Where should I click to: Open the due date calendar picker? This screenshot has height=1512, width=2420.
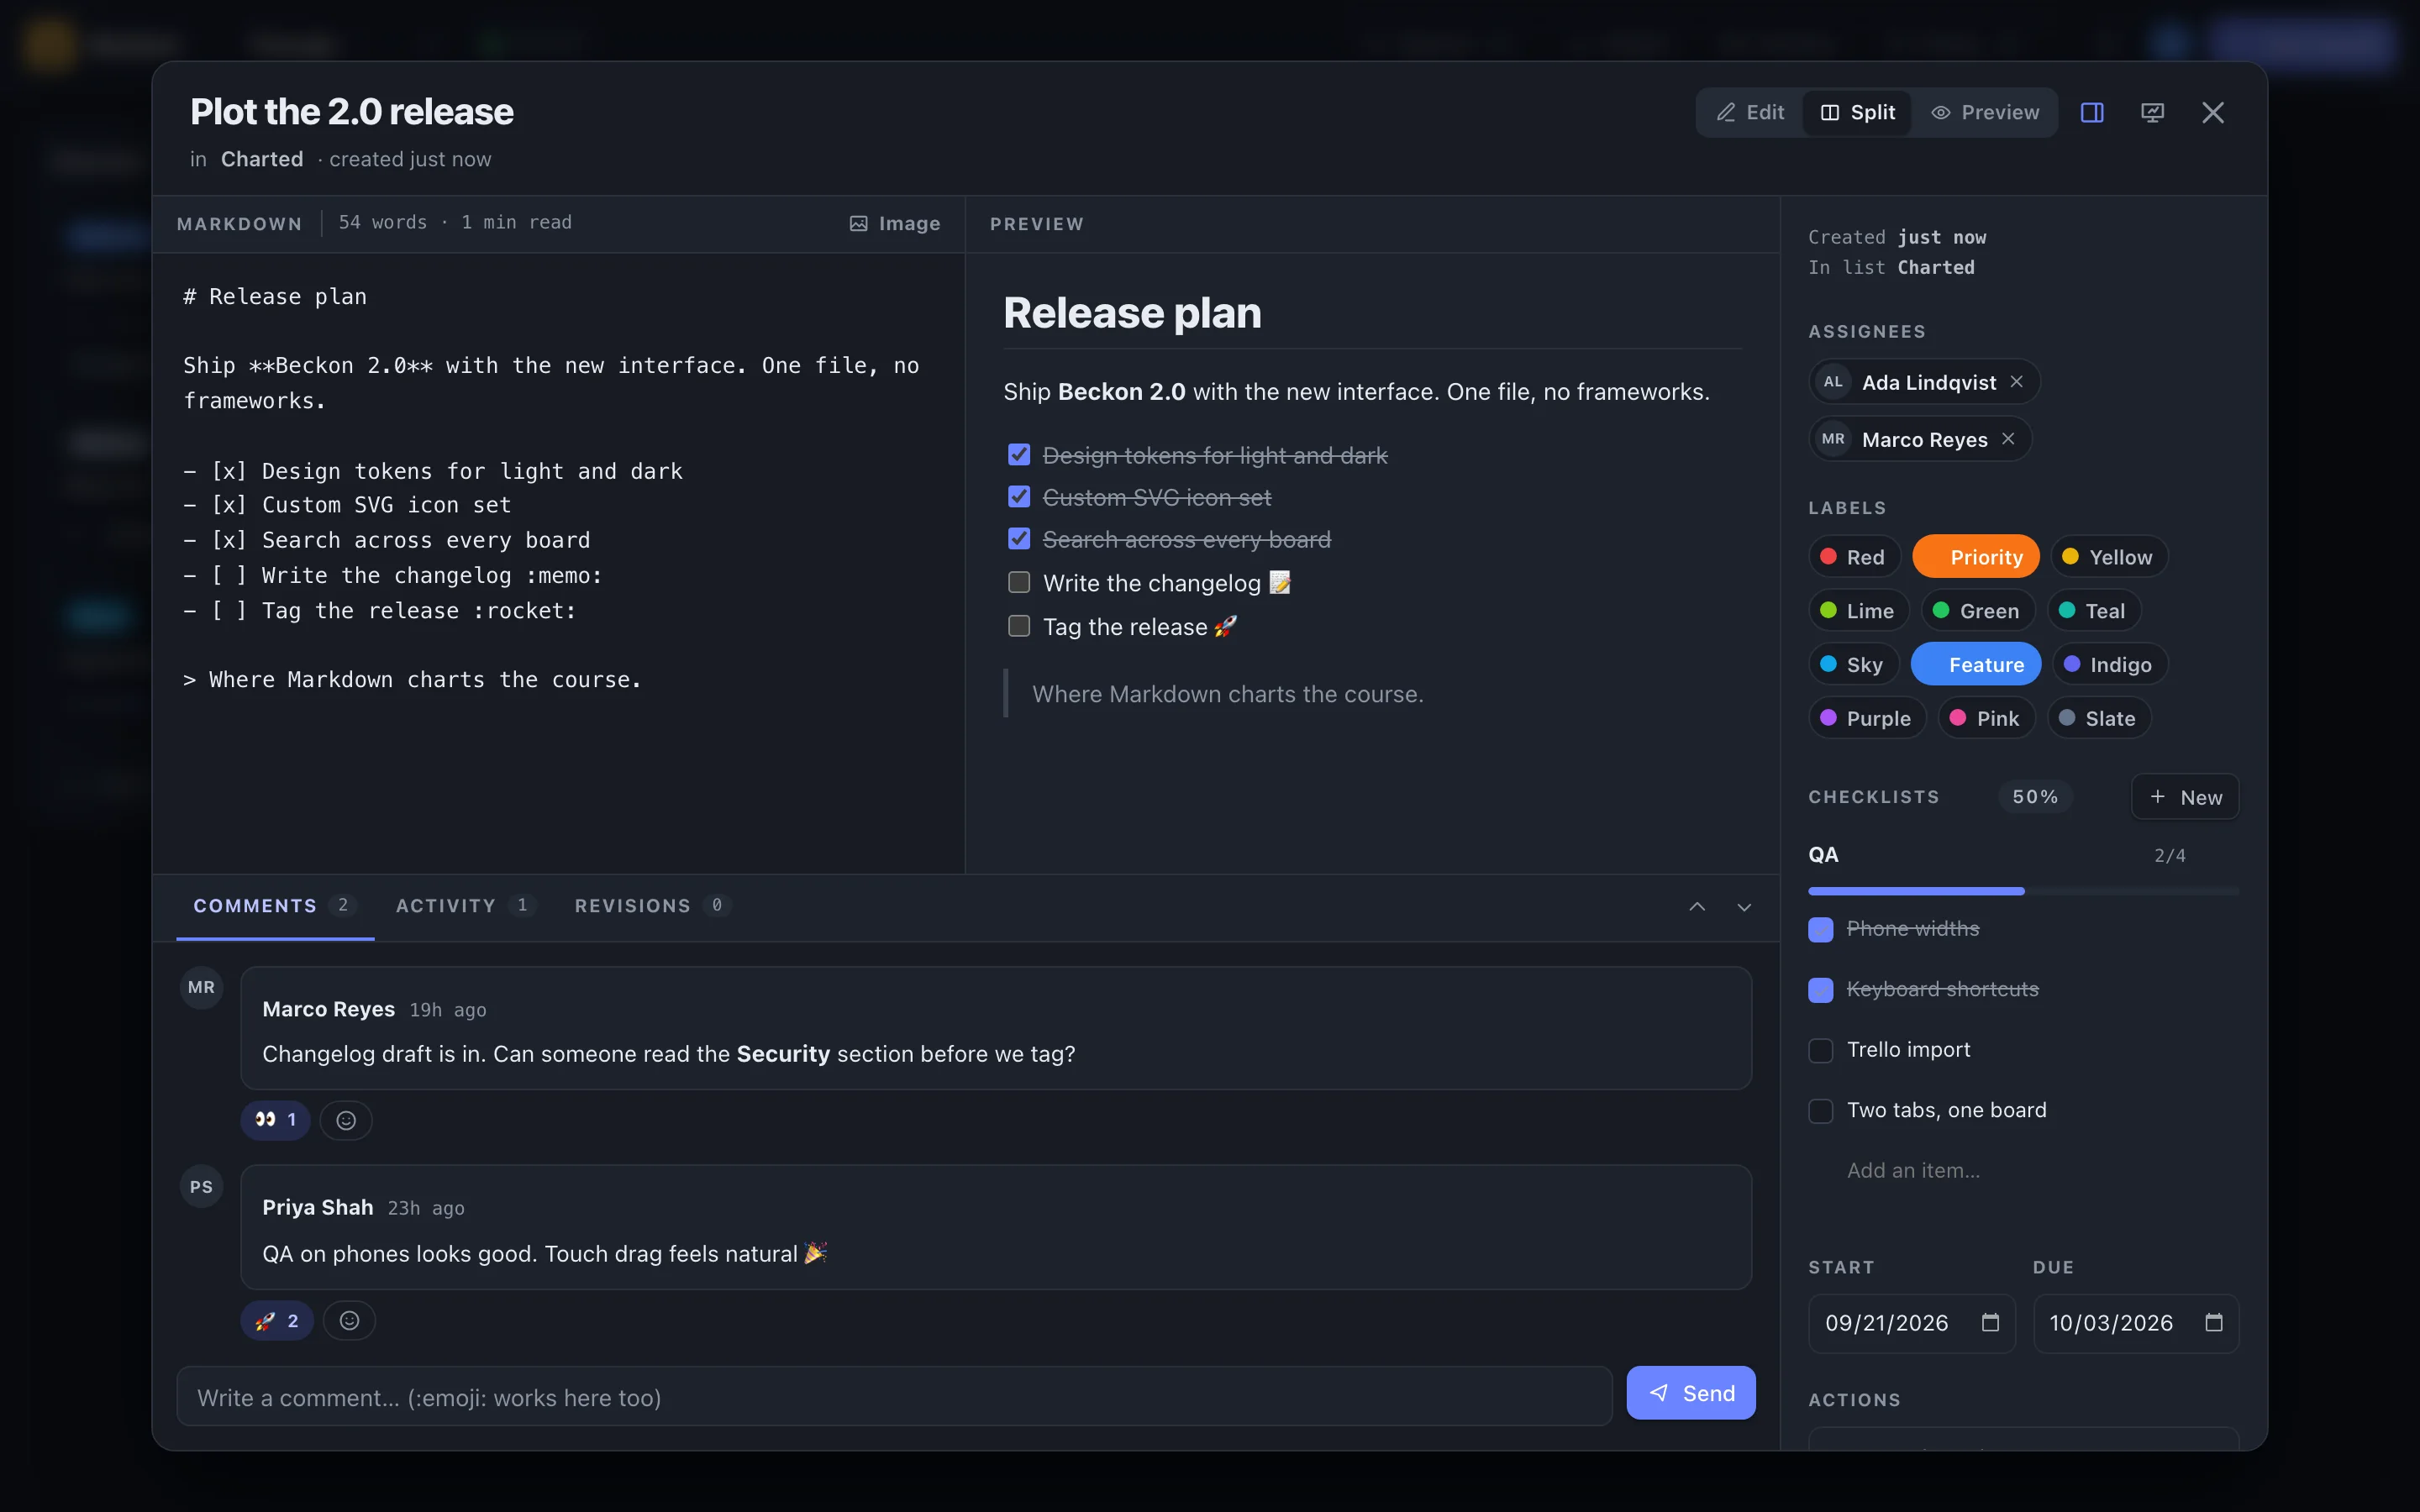pos(2214,1322)
